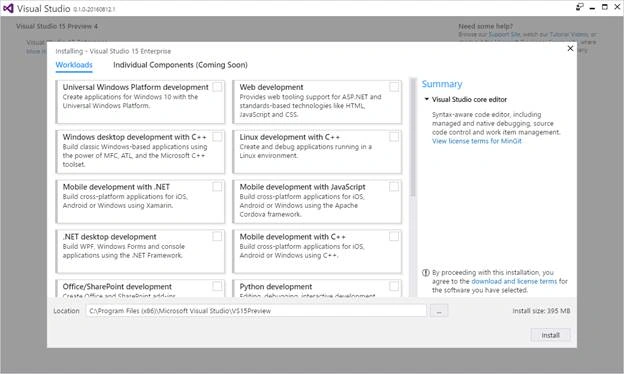Screen dimensions: 624x374
Task: Open Individual Components (Coming Soon) tab
Action: tap(180, 65)
